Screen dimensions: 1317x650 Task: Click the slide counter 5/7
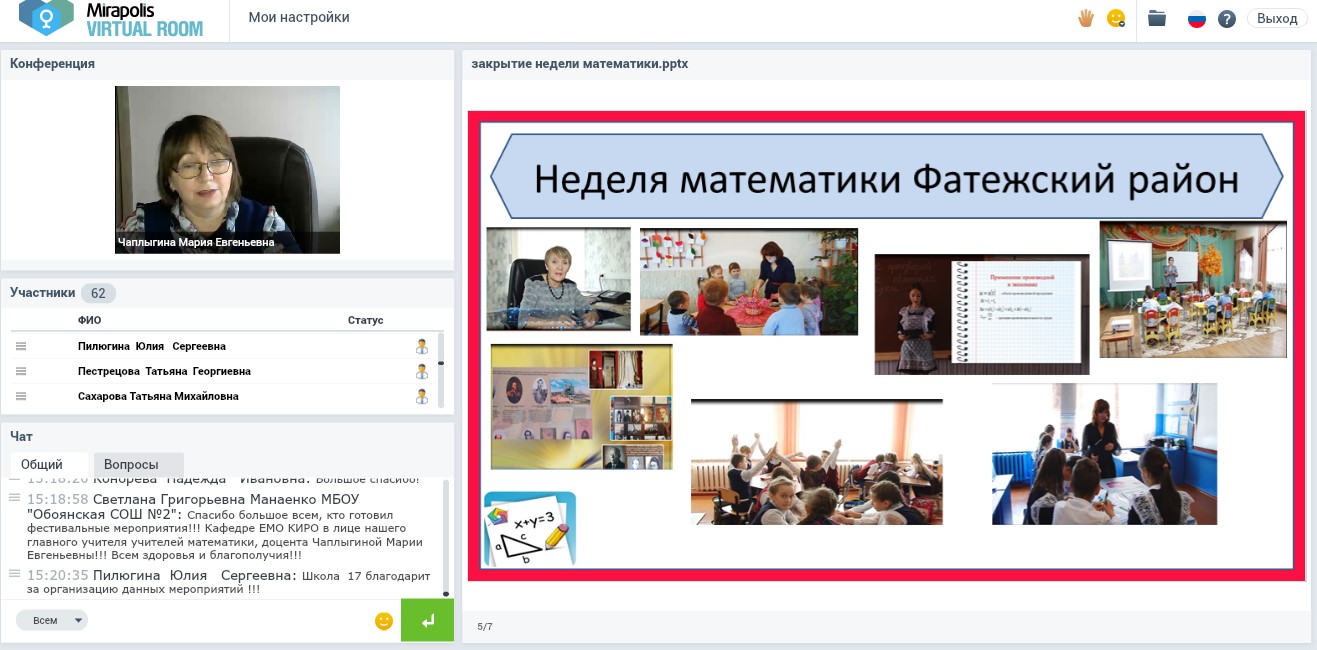[x=485, y=627]
